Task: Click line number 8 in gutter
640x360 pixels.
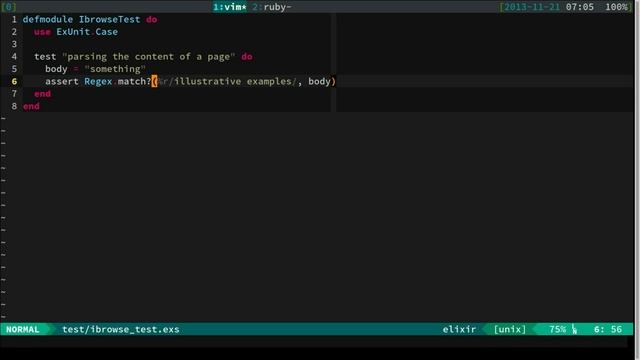Action: pyautogui.click(x=14, y=106)
